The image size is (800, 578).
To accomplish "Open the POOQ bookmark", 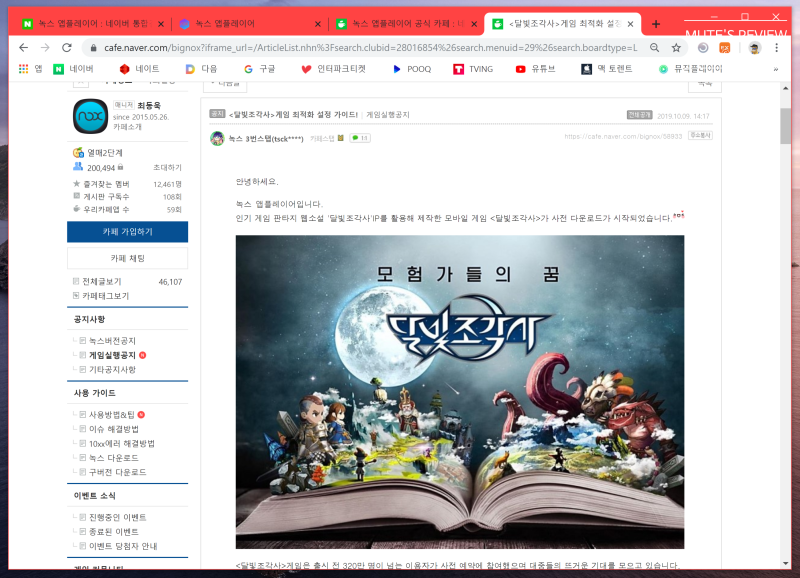I will coord(412,69).
